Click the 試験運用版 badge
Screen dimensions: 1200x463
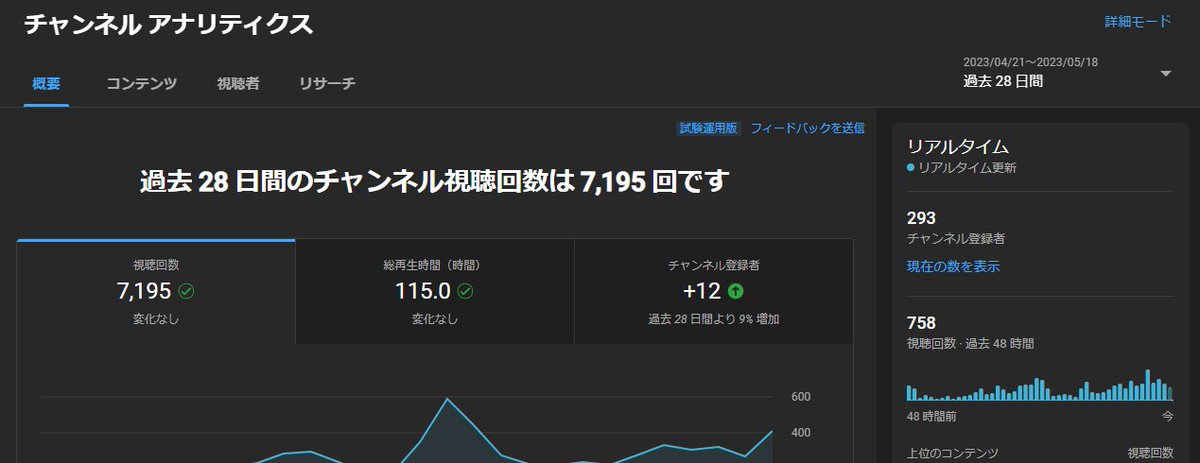click(708, 128)
